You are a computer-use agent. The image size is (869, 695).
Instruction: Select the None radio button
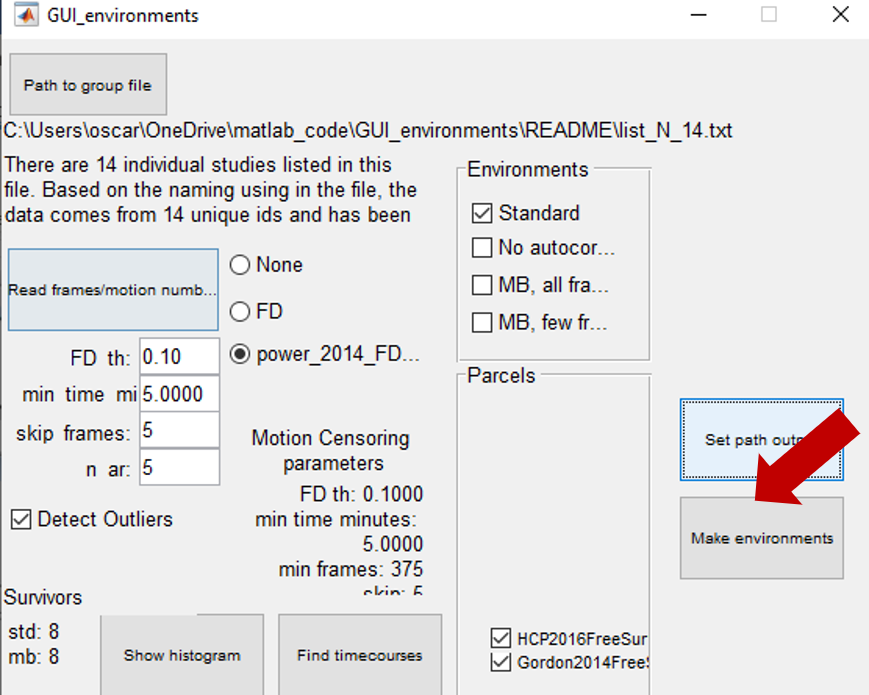[240, 265]
